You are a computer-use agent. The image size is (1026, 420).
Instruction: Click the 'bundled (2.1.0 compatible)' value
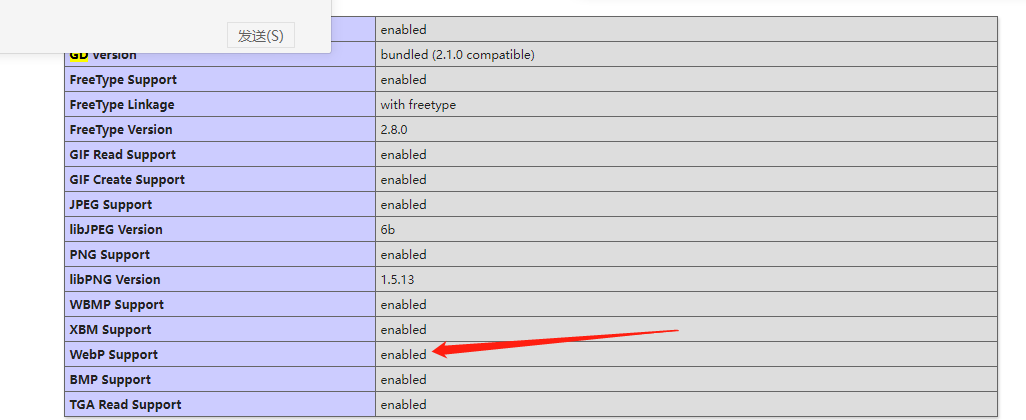[x=457, y=55]
